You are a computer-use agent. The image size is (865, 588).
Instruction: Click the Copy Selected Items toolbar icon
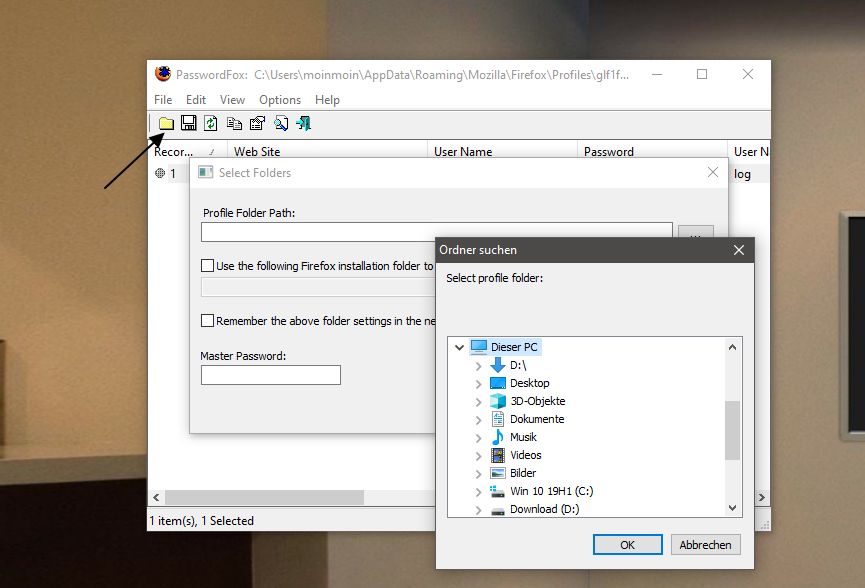[234, 124]
